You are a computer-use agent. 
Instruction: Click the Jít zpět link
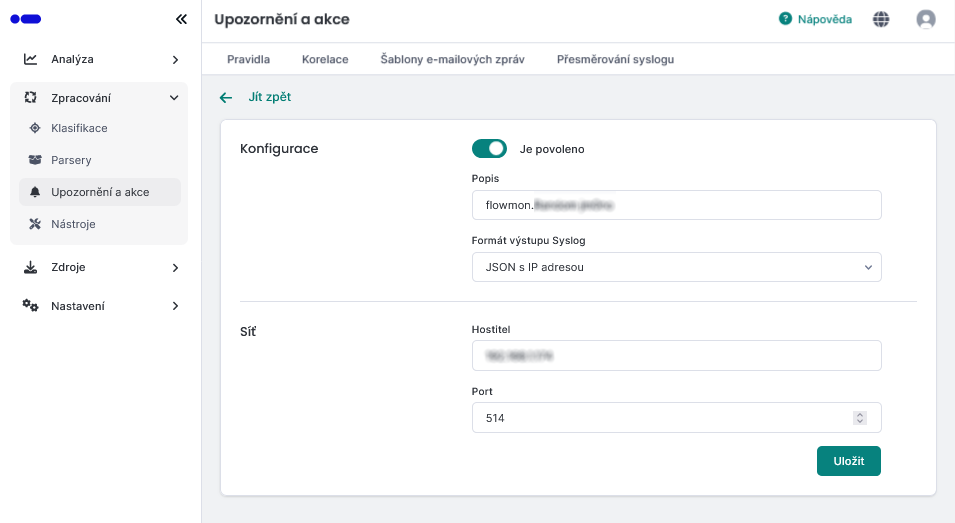point(270,97)
